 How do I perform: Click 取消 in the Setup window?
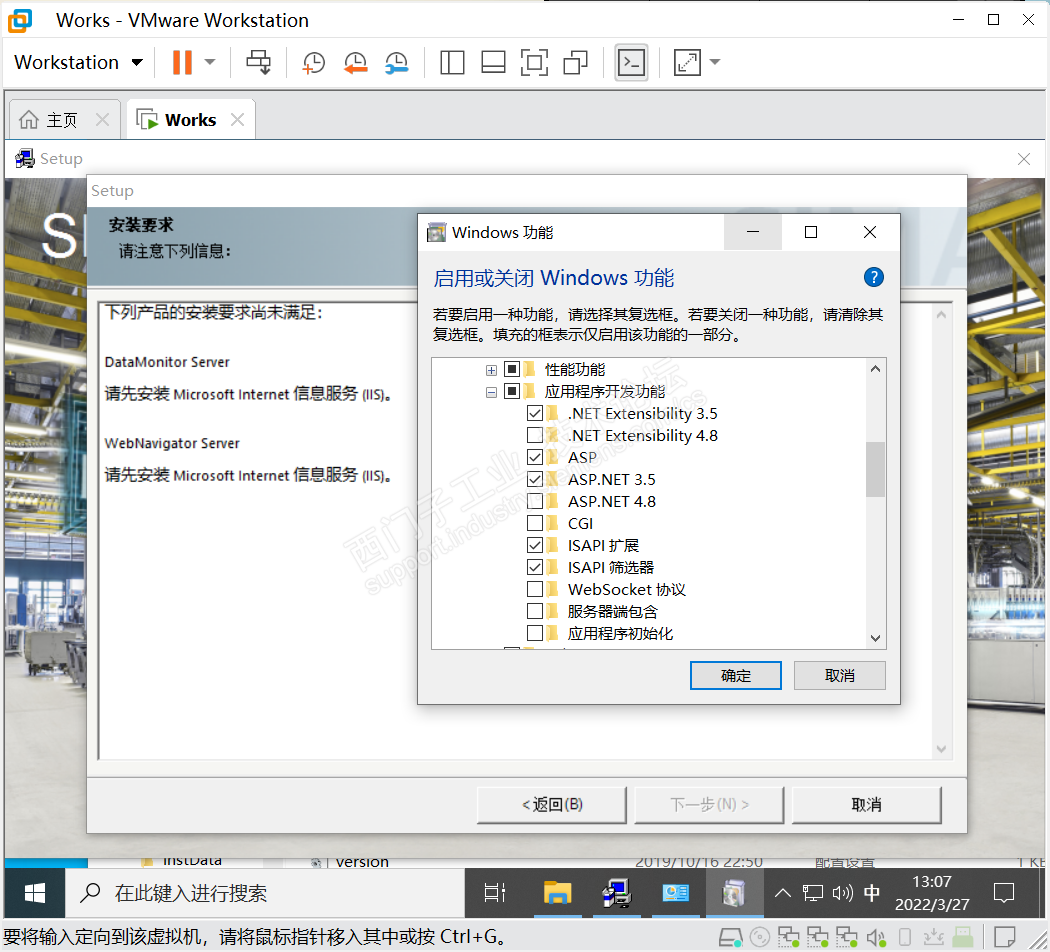click(x=867, y=805)
